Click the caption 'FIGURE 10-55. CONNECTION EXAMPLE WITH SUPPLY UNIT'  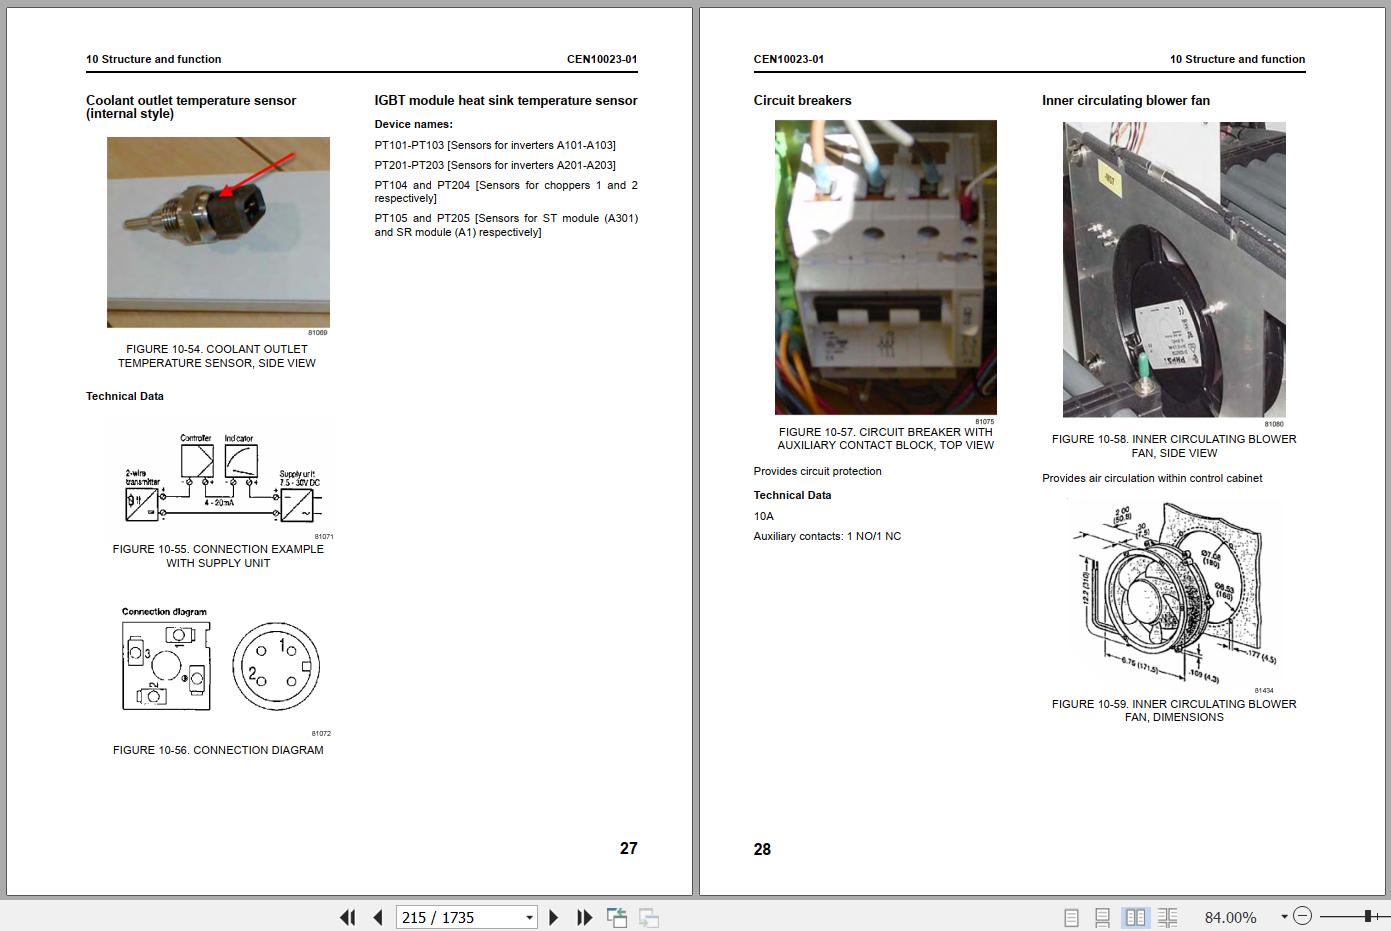tap(218, 556)
